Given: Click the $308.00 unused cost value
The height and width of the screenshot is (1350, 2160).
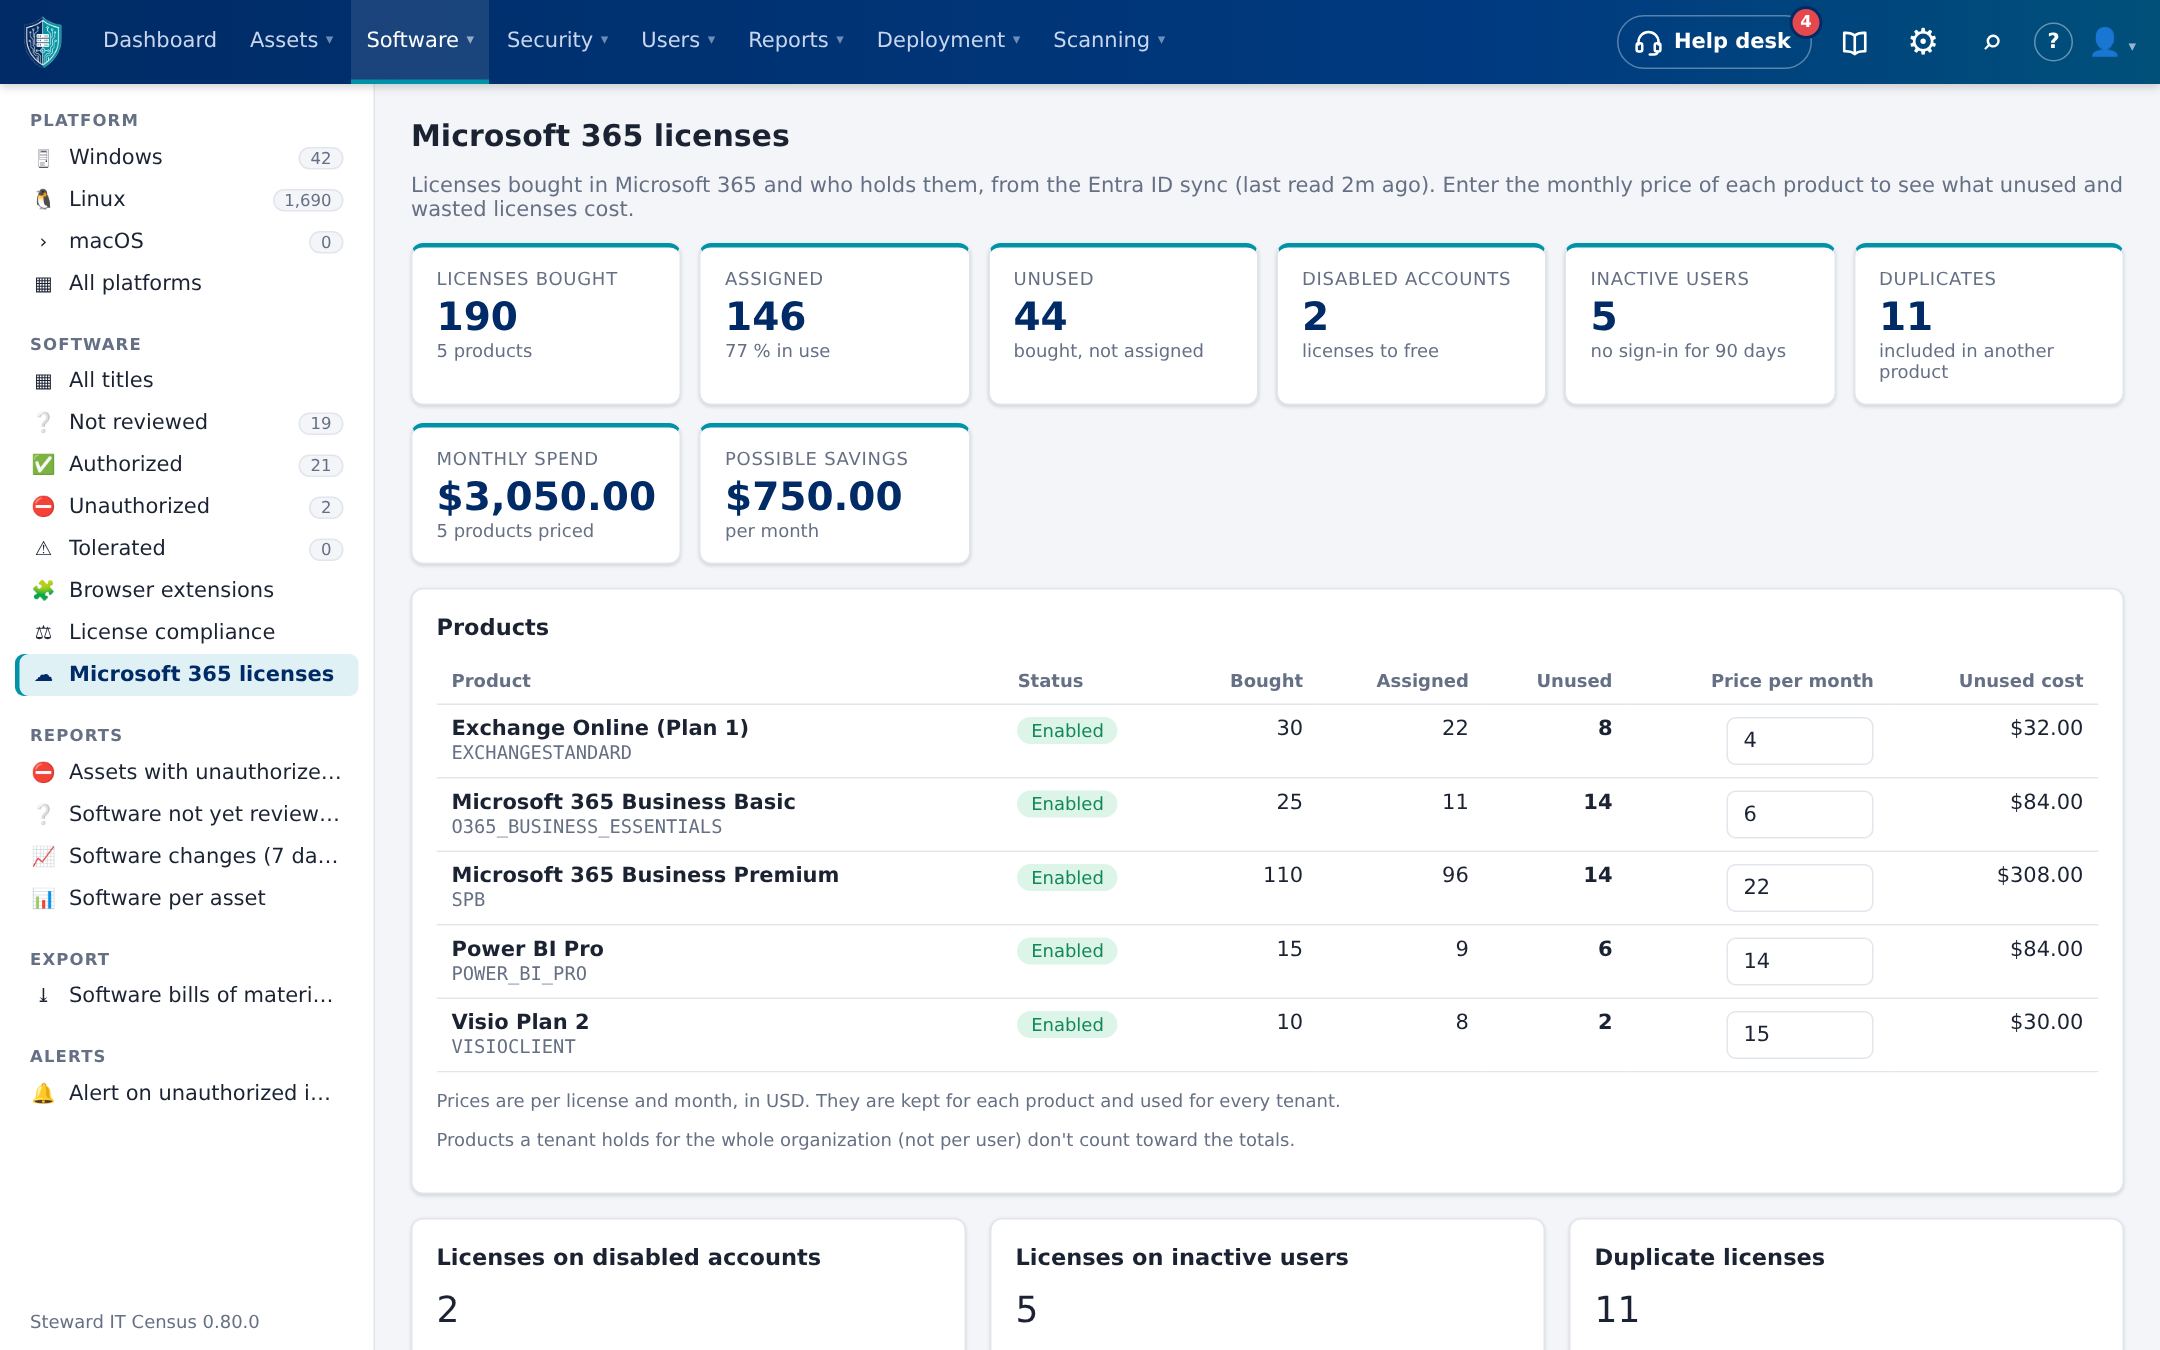Looking at the screenshot, I should 2039,875.
